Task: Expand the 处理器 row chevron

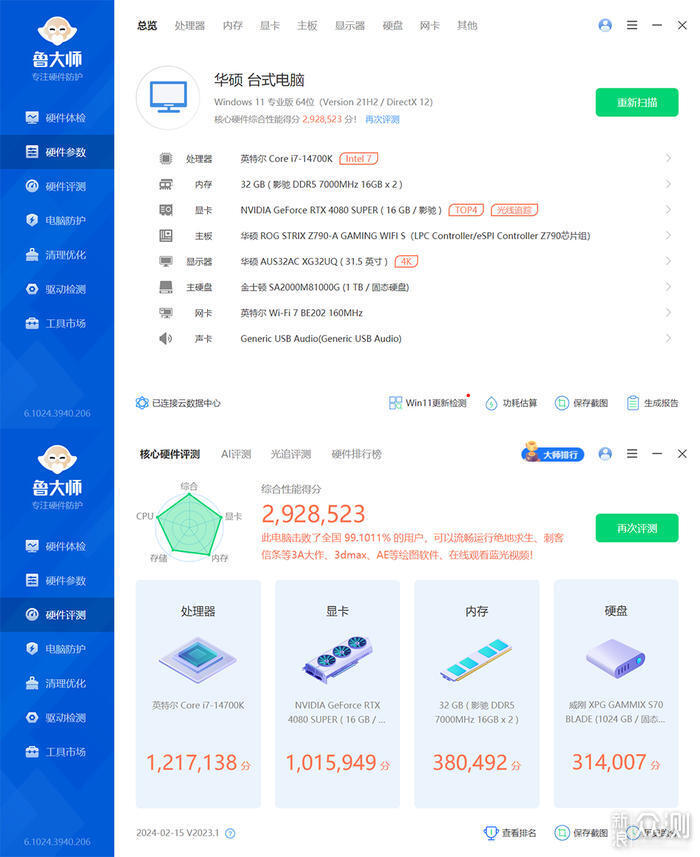Action: [x=668, y=158]
